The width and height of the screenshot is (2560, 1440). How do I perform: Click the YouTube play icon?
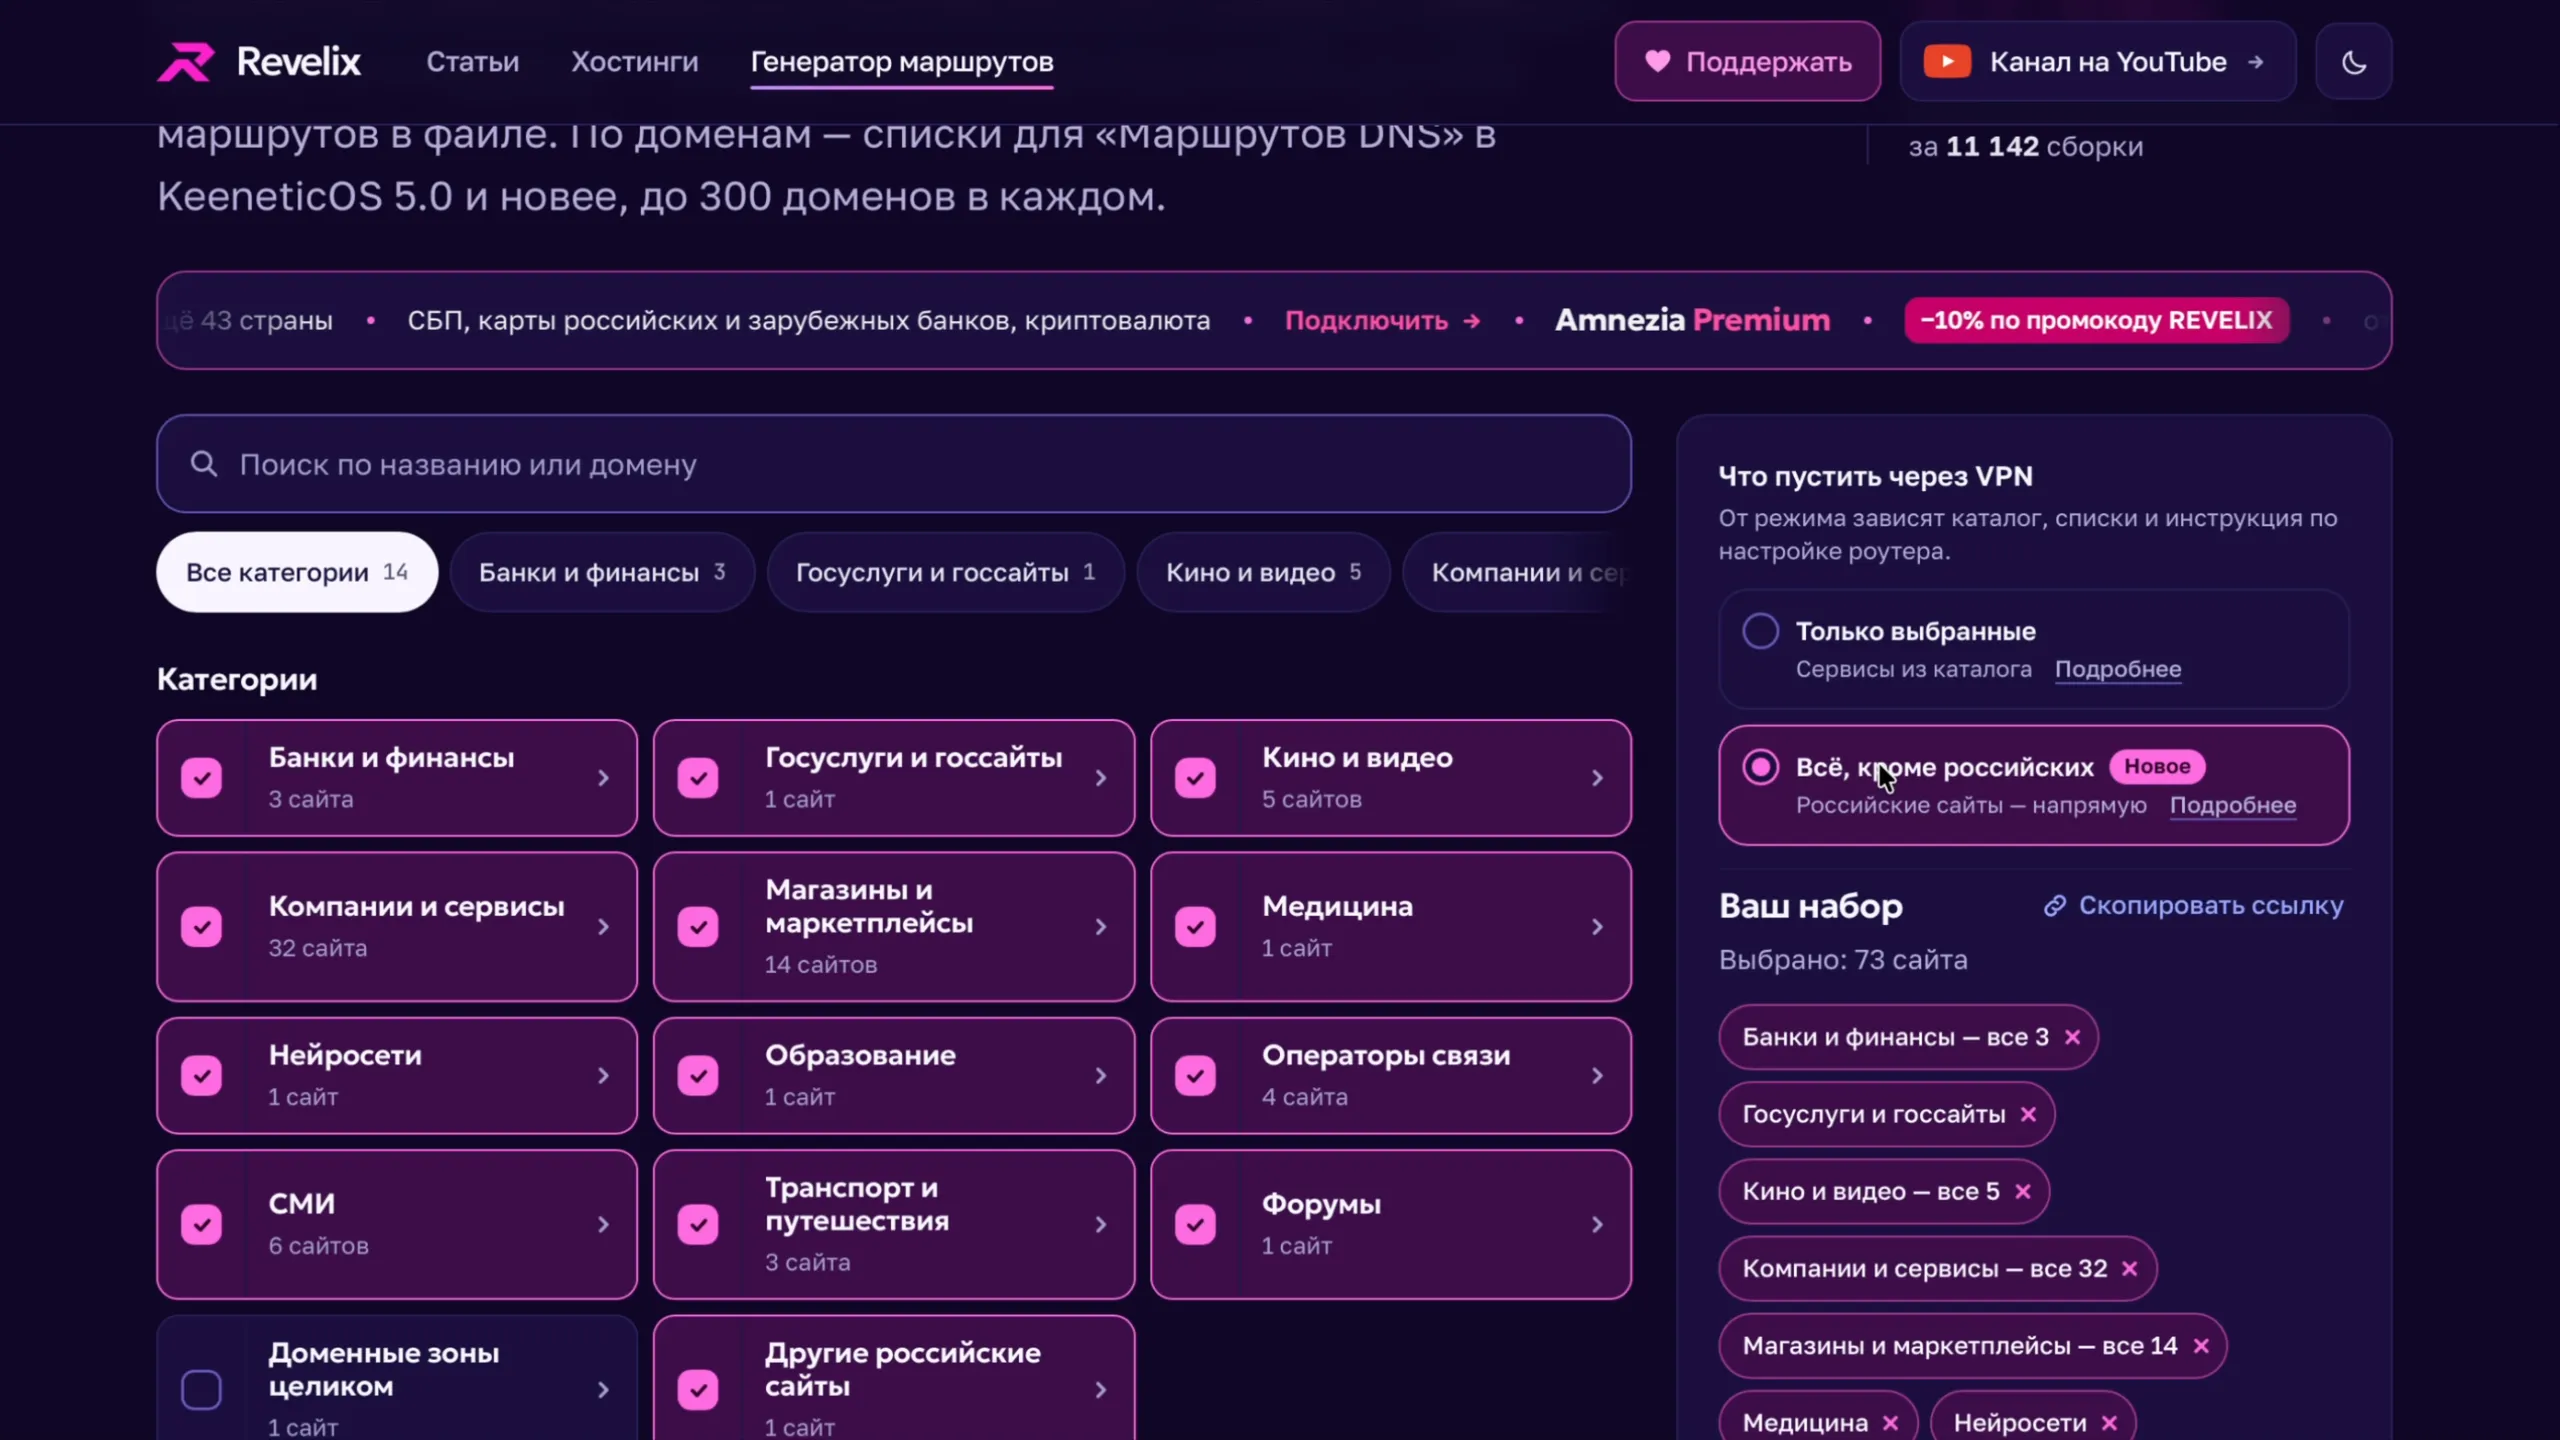pyautogui.click(x=1947, y=62)
